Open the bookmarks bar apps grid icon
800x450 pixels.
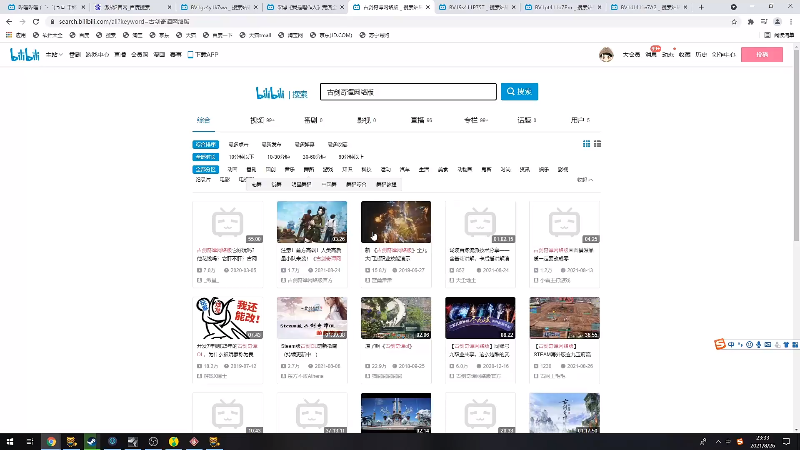click(x=9, y=35)
